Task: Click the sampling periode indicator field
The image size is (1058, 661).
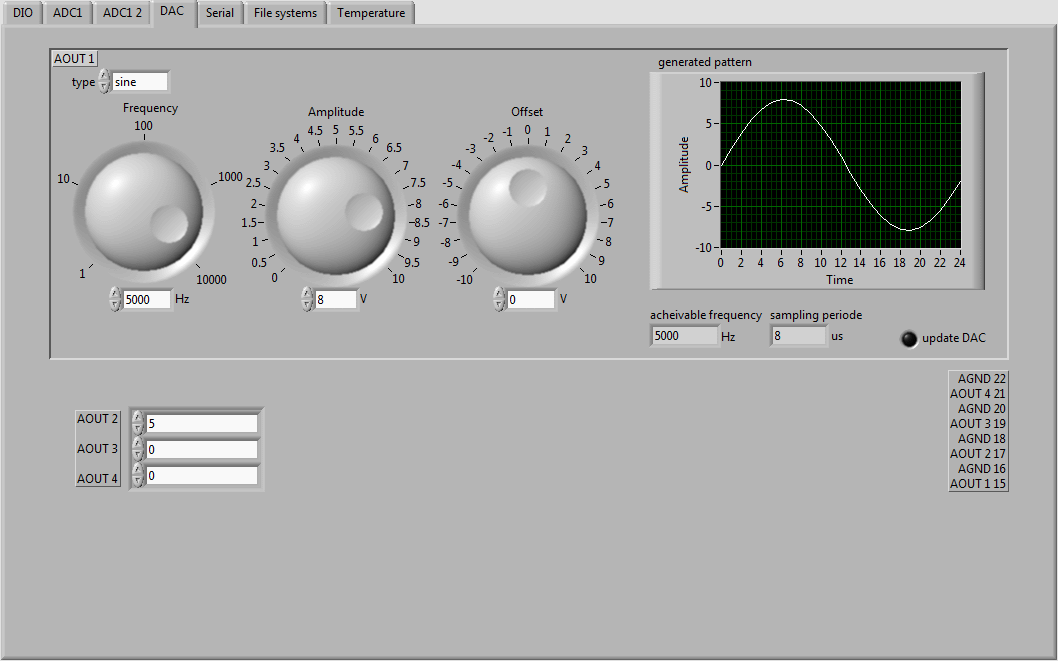Action: point(799,336)
